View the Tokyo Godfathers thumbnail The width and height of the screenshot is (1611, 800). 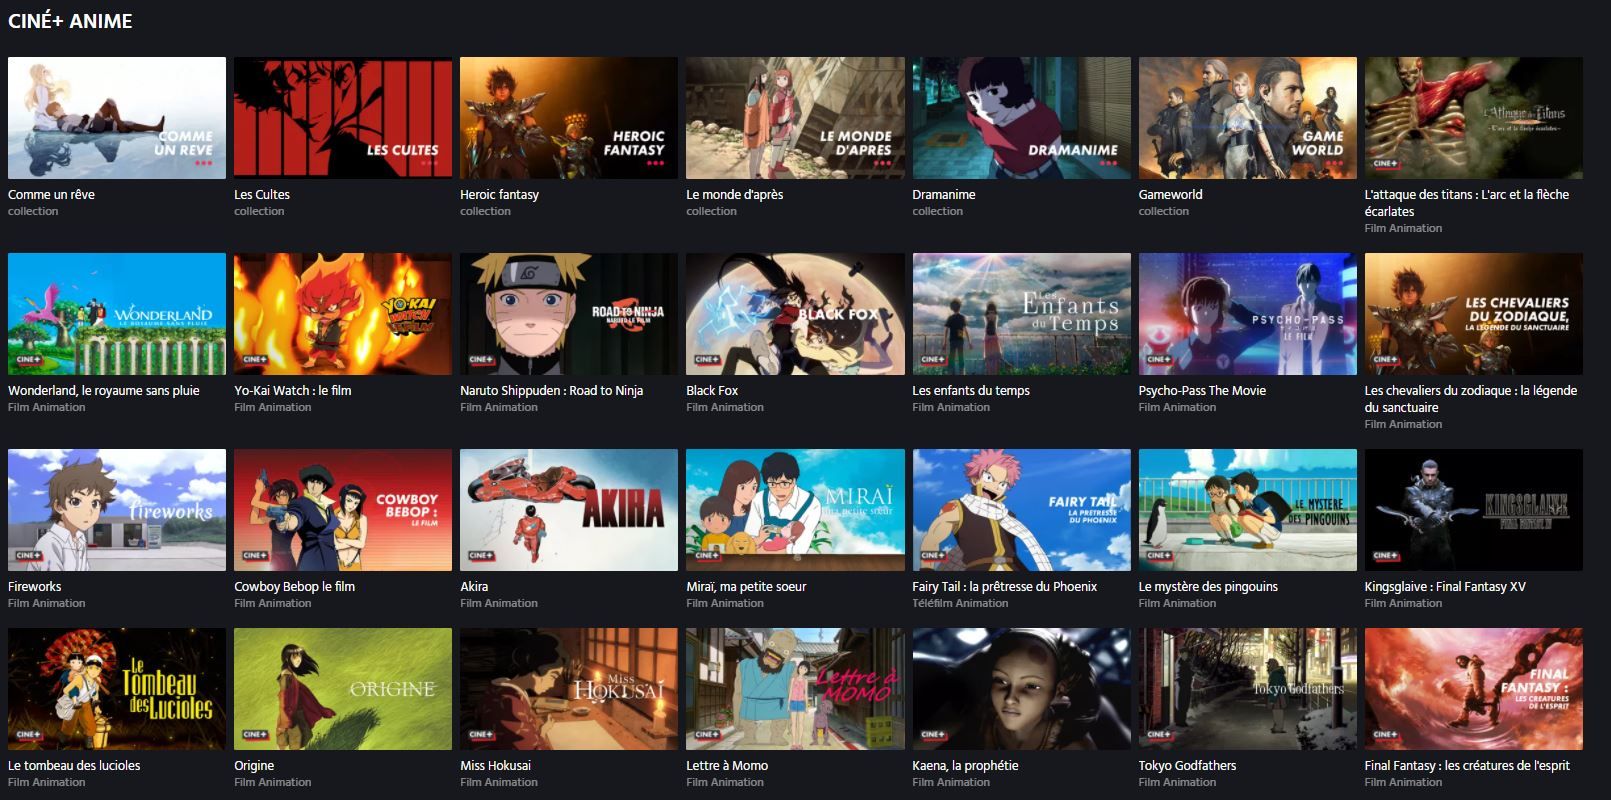[x=1247, y=689]
